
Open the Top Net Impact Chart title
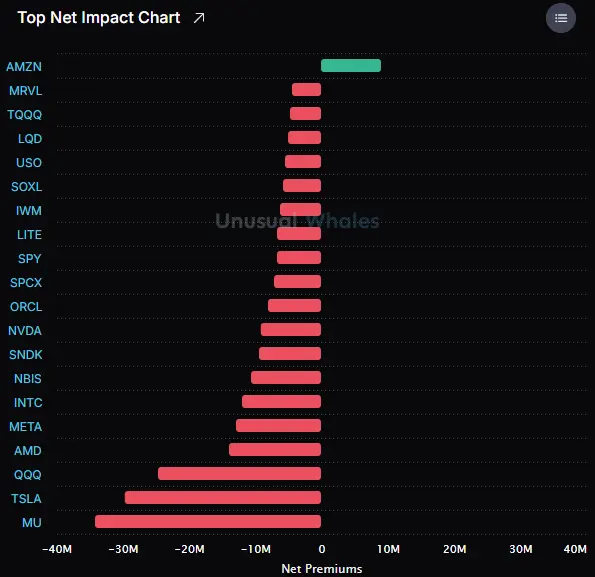click(99, 18)
